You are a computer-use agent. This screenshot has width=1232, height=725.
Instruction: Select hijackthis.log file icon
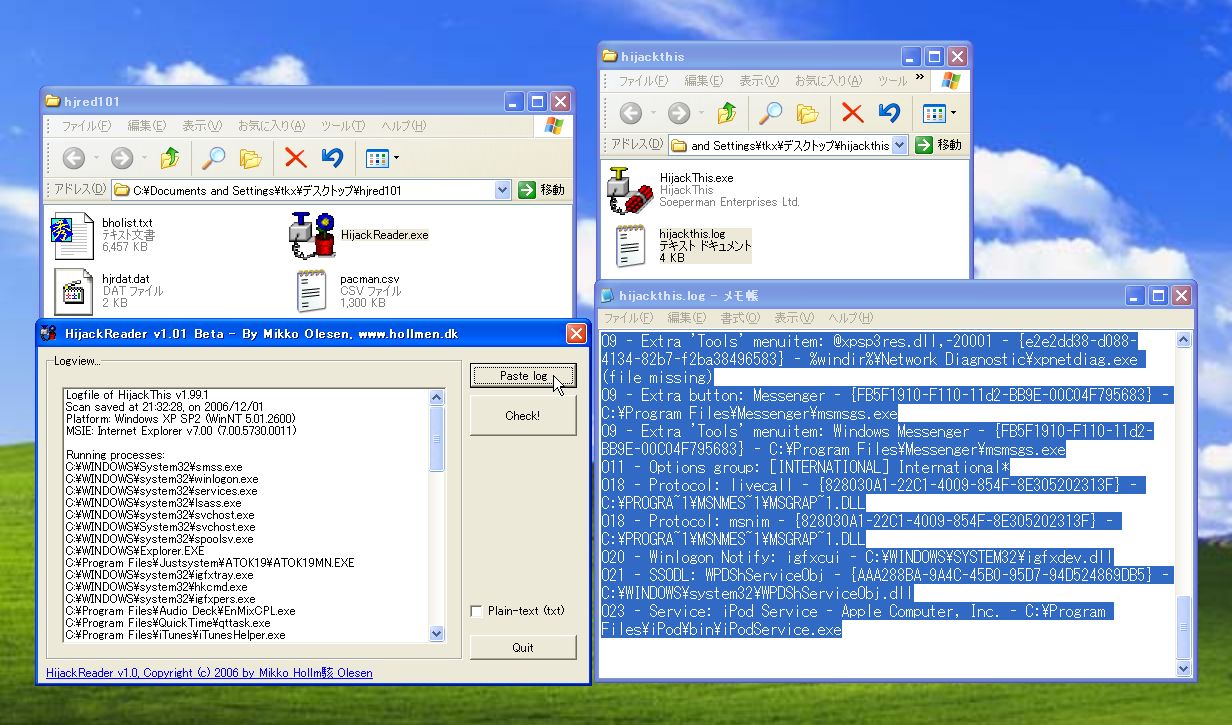click(x=630, y=245)
